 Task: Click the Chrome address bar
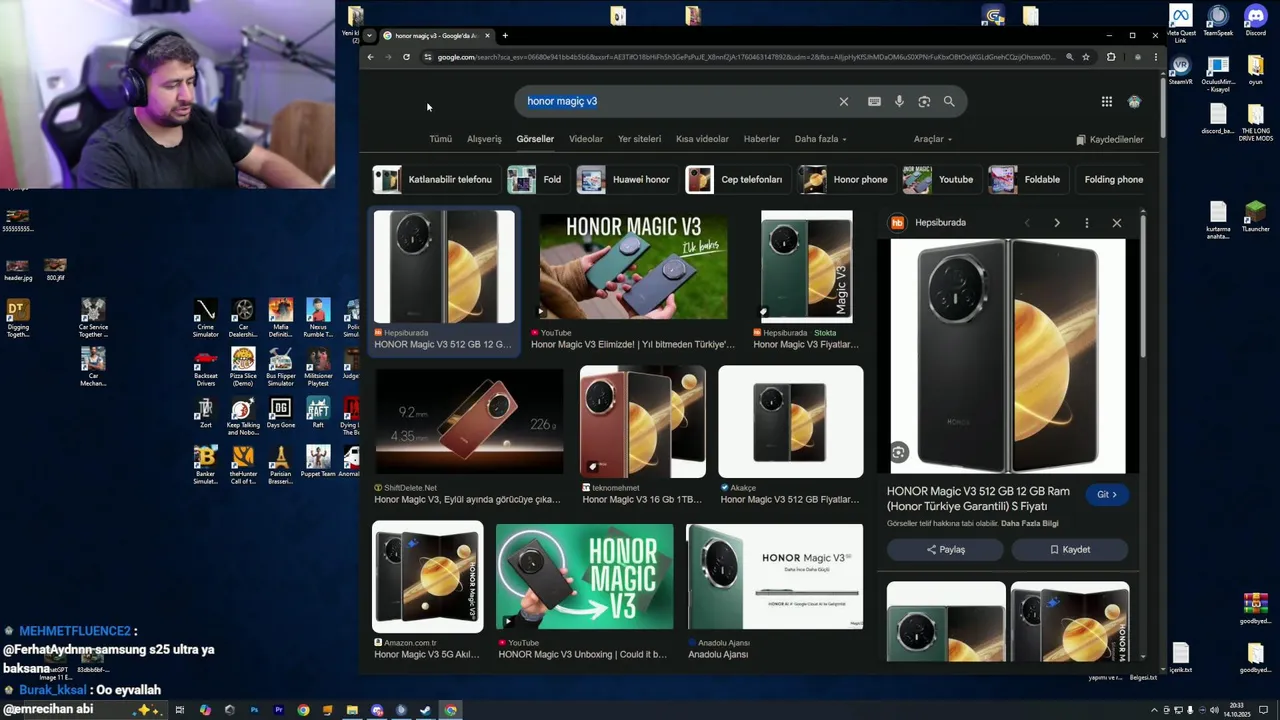point(745,57)
